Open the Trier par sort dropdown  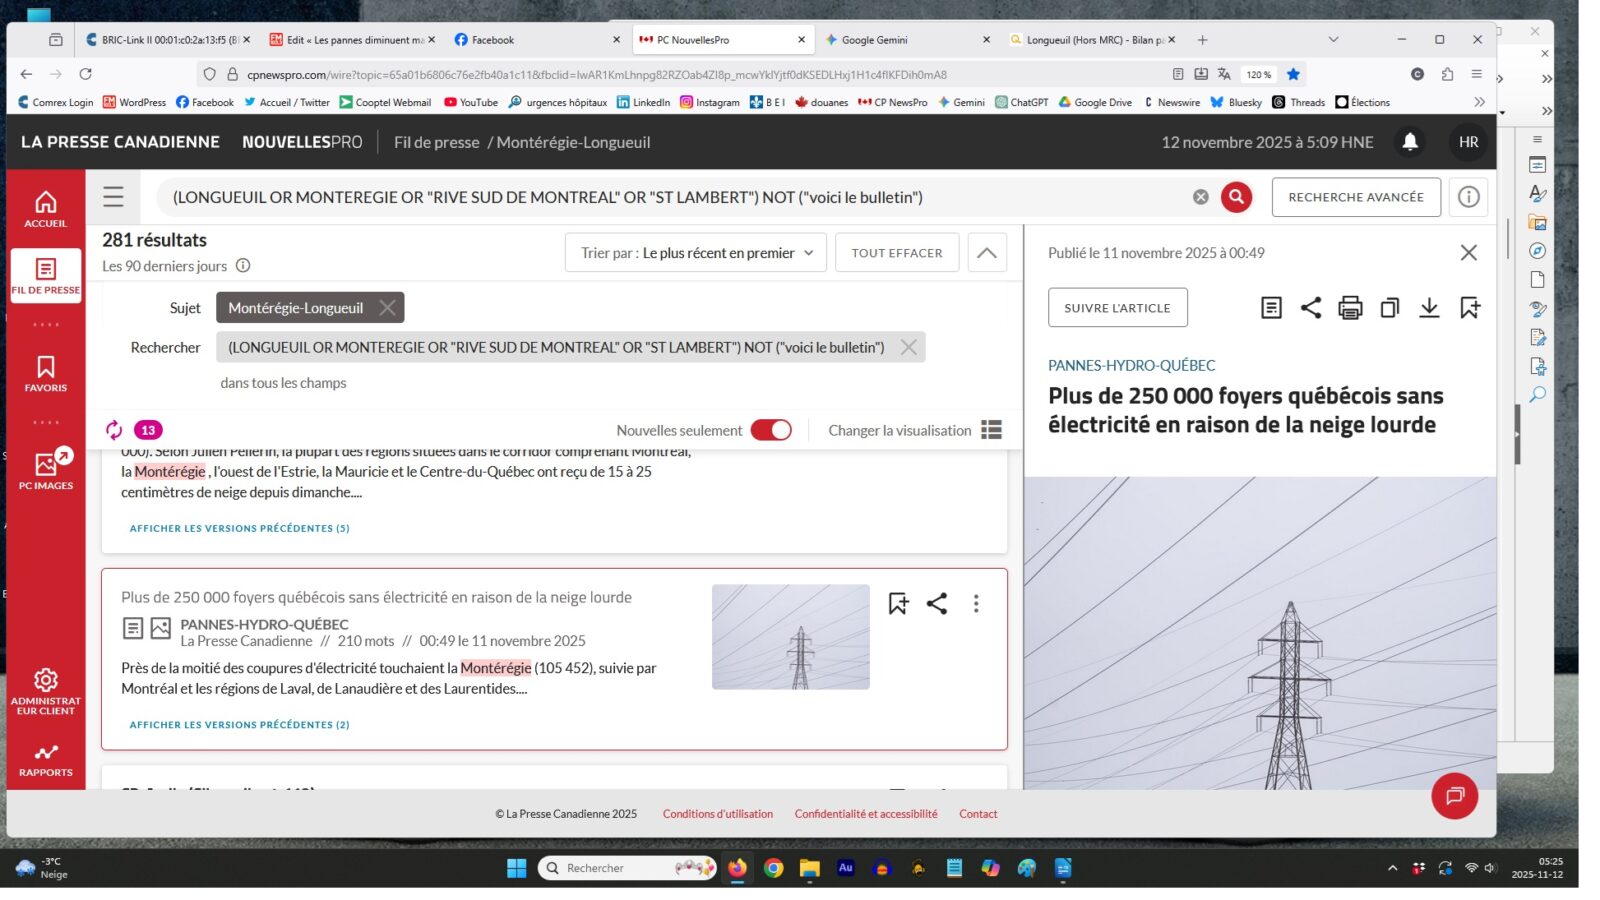tap(696, 253)
